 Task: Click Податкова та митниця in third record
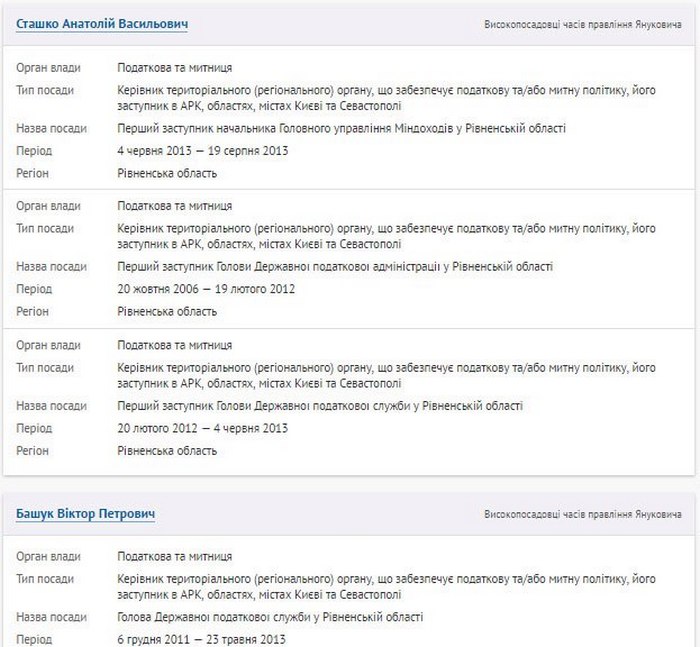[175, 345]
